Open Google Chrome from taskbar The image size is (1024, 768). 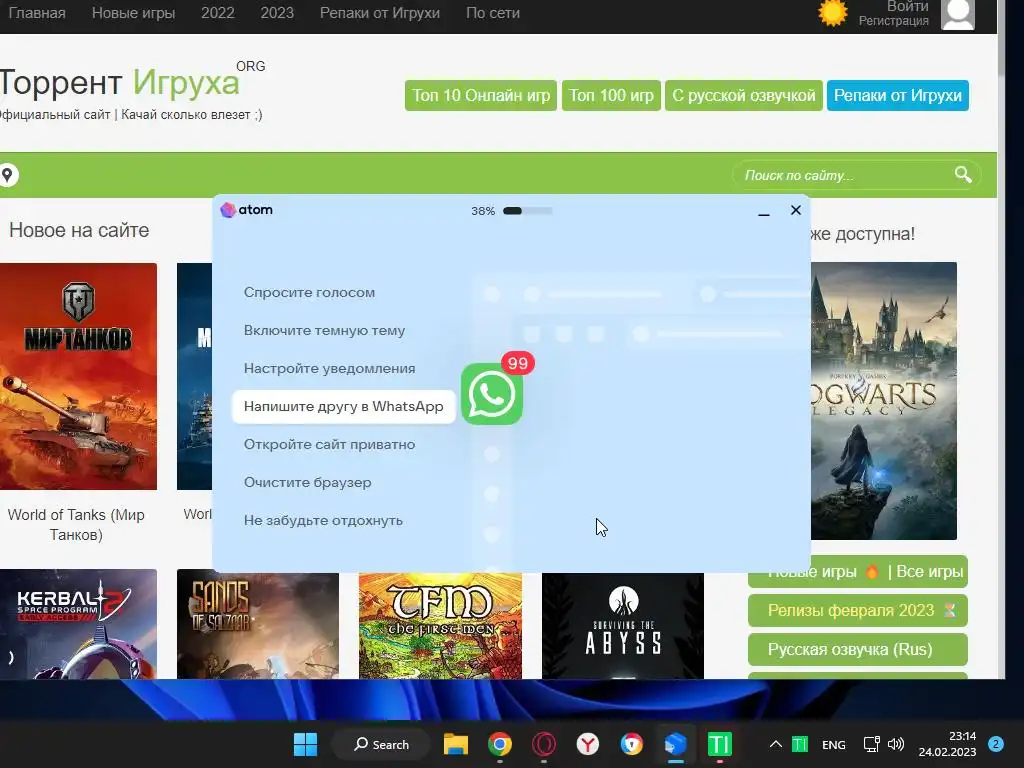click(500, 744)
